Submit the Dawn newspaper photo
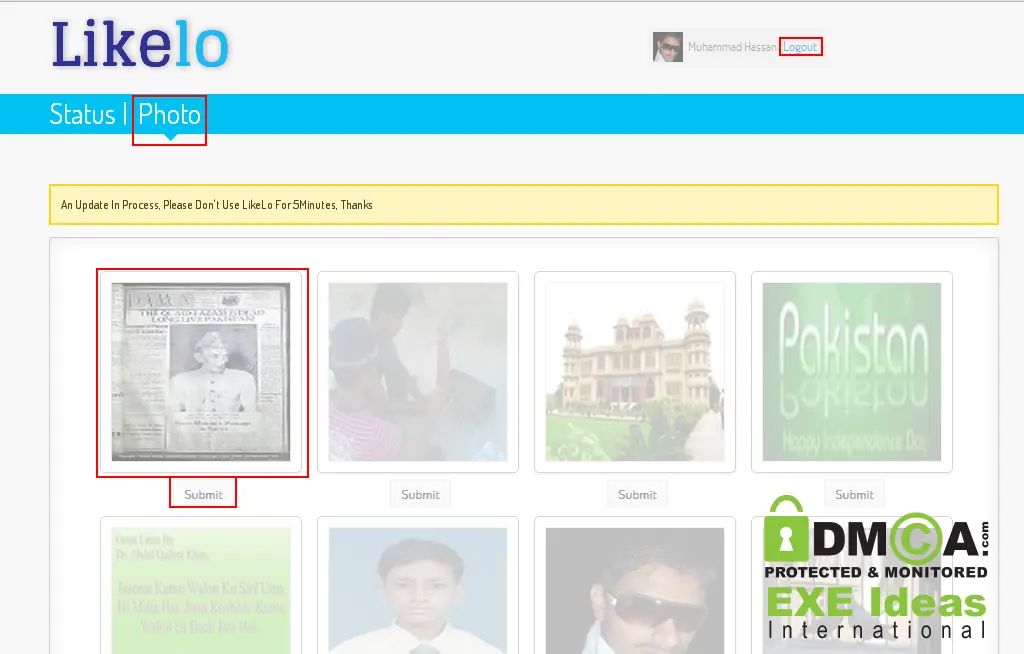Viewport: 1024px width, 654px height. tap(203, 495)
